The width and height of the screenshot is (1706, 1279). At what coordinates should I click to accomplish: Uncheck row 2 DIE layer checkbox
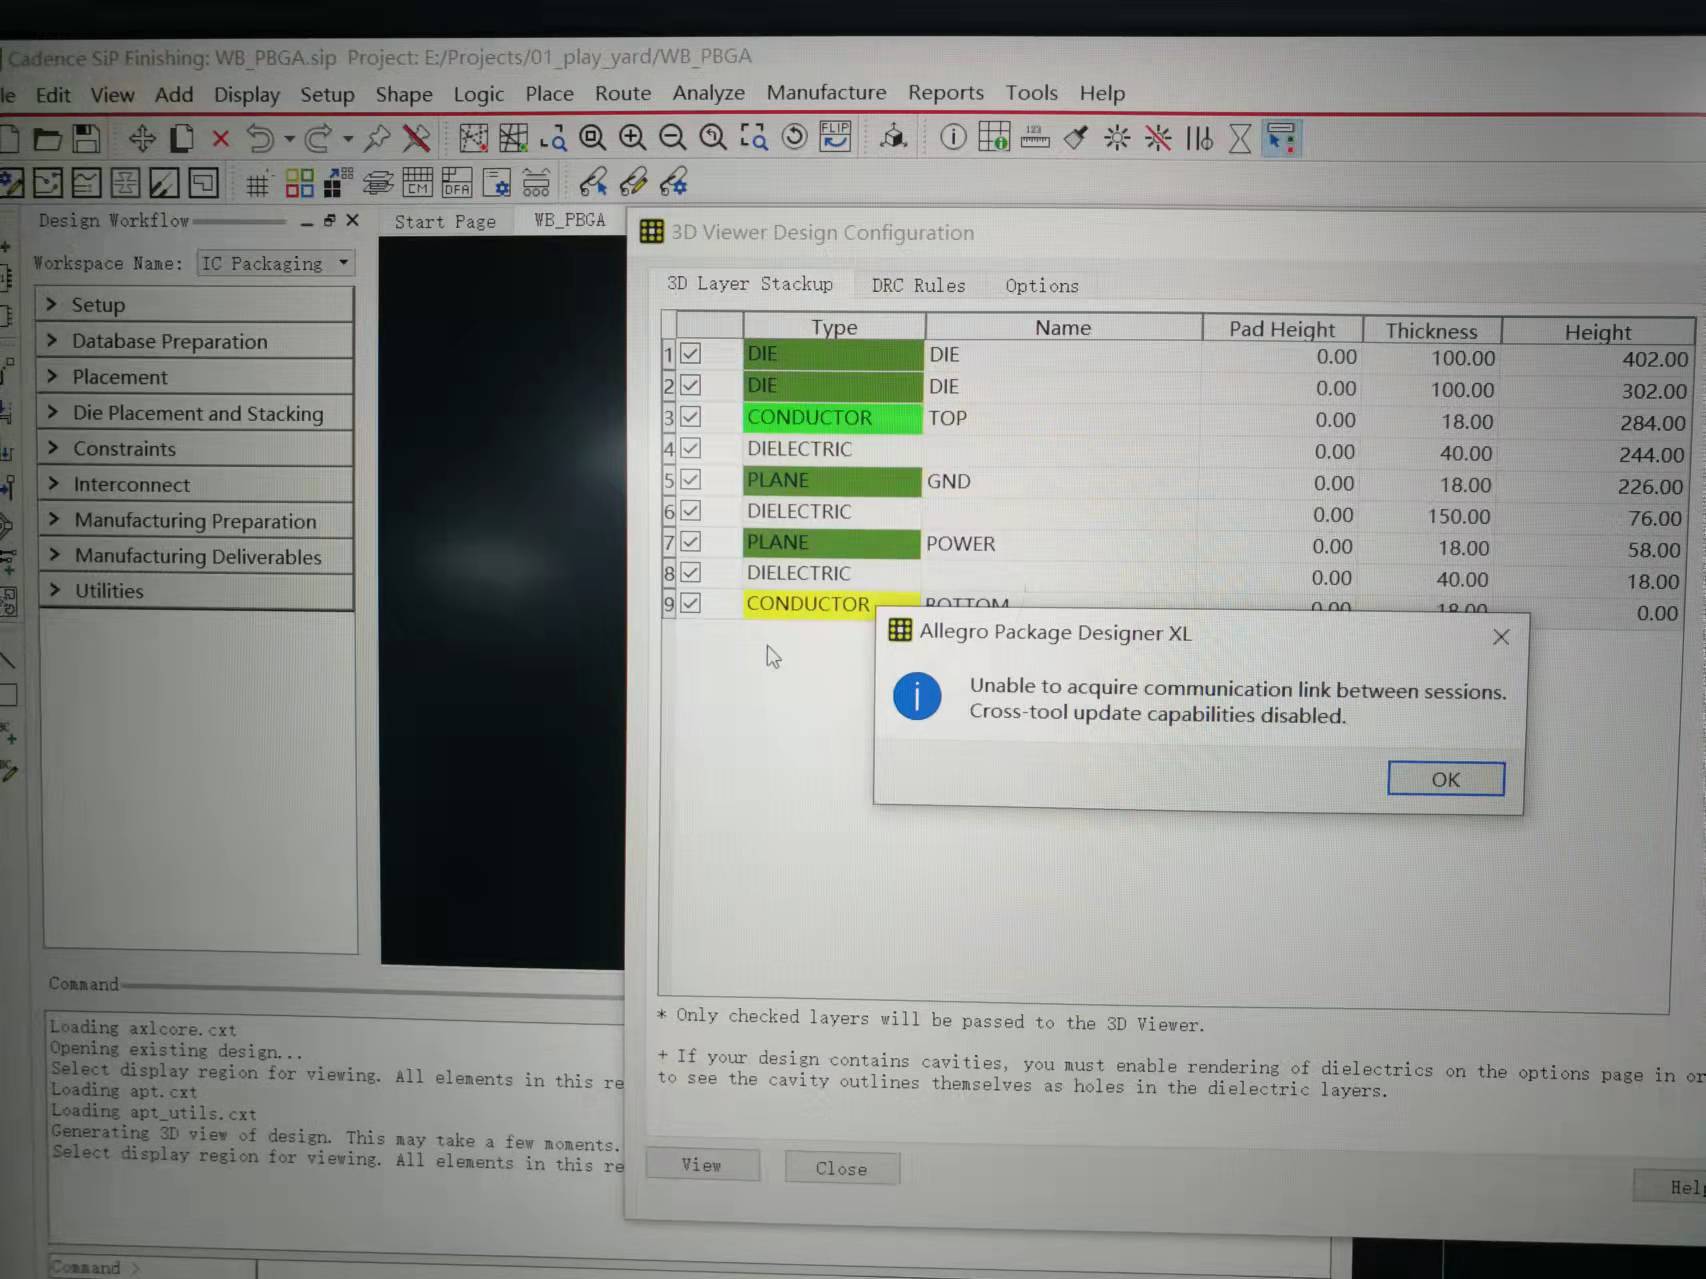coord(690,385)
